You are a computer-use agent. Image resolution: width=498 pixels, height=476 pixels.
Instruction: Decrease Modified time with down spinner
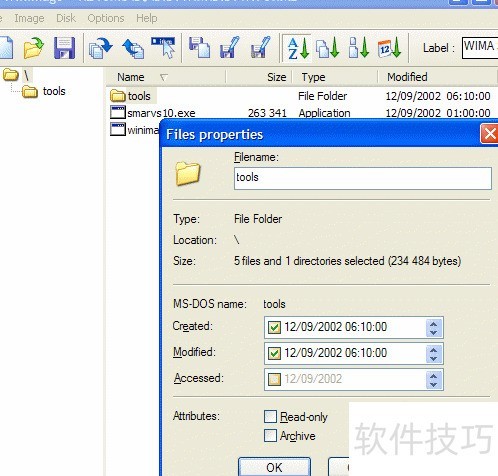(433, 358)
